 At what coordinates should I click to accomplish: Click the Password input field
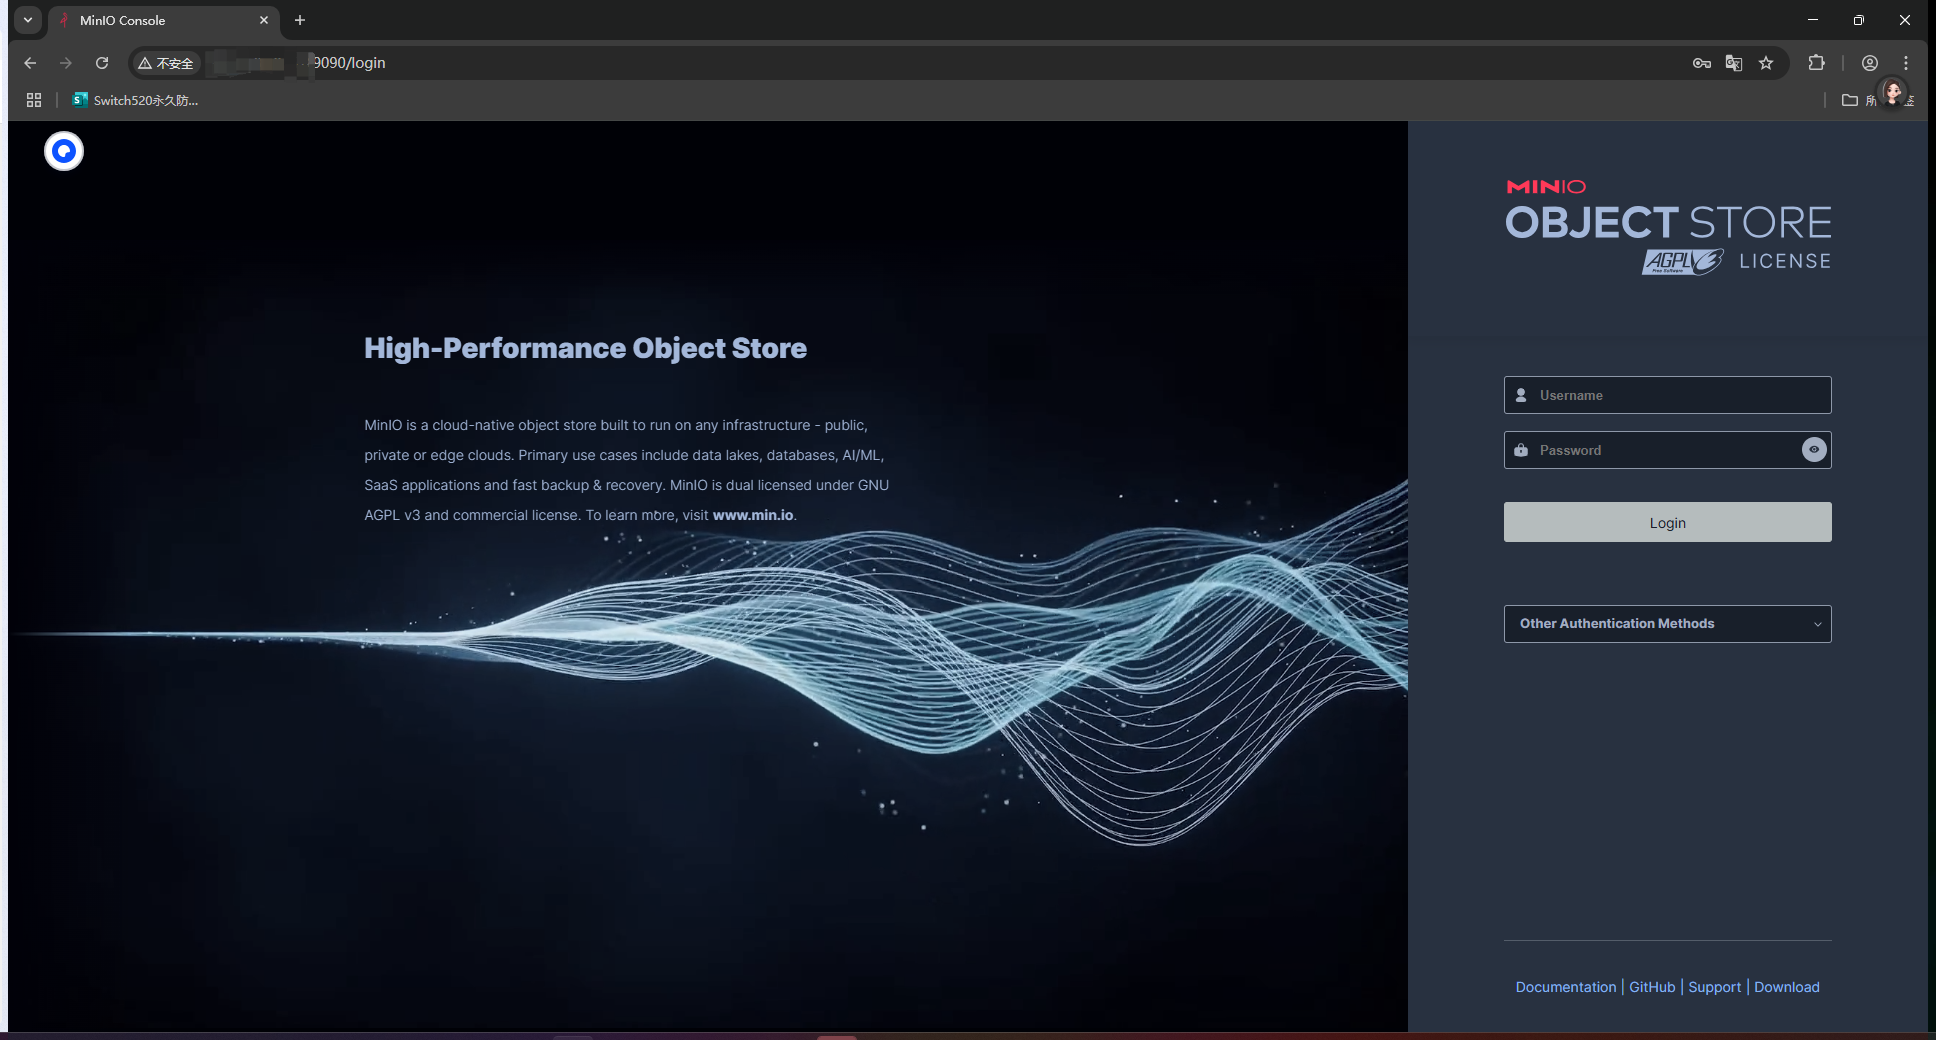click(1667, 450)
